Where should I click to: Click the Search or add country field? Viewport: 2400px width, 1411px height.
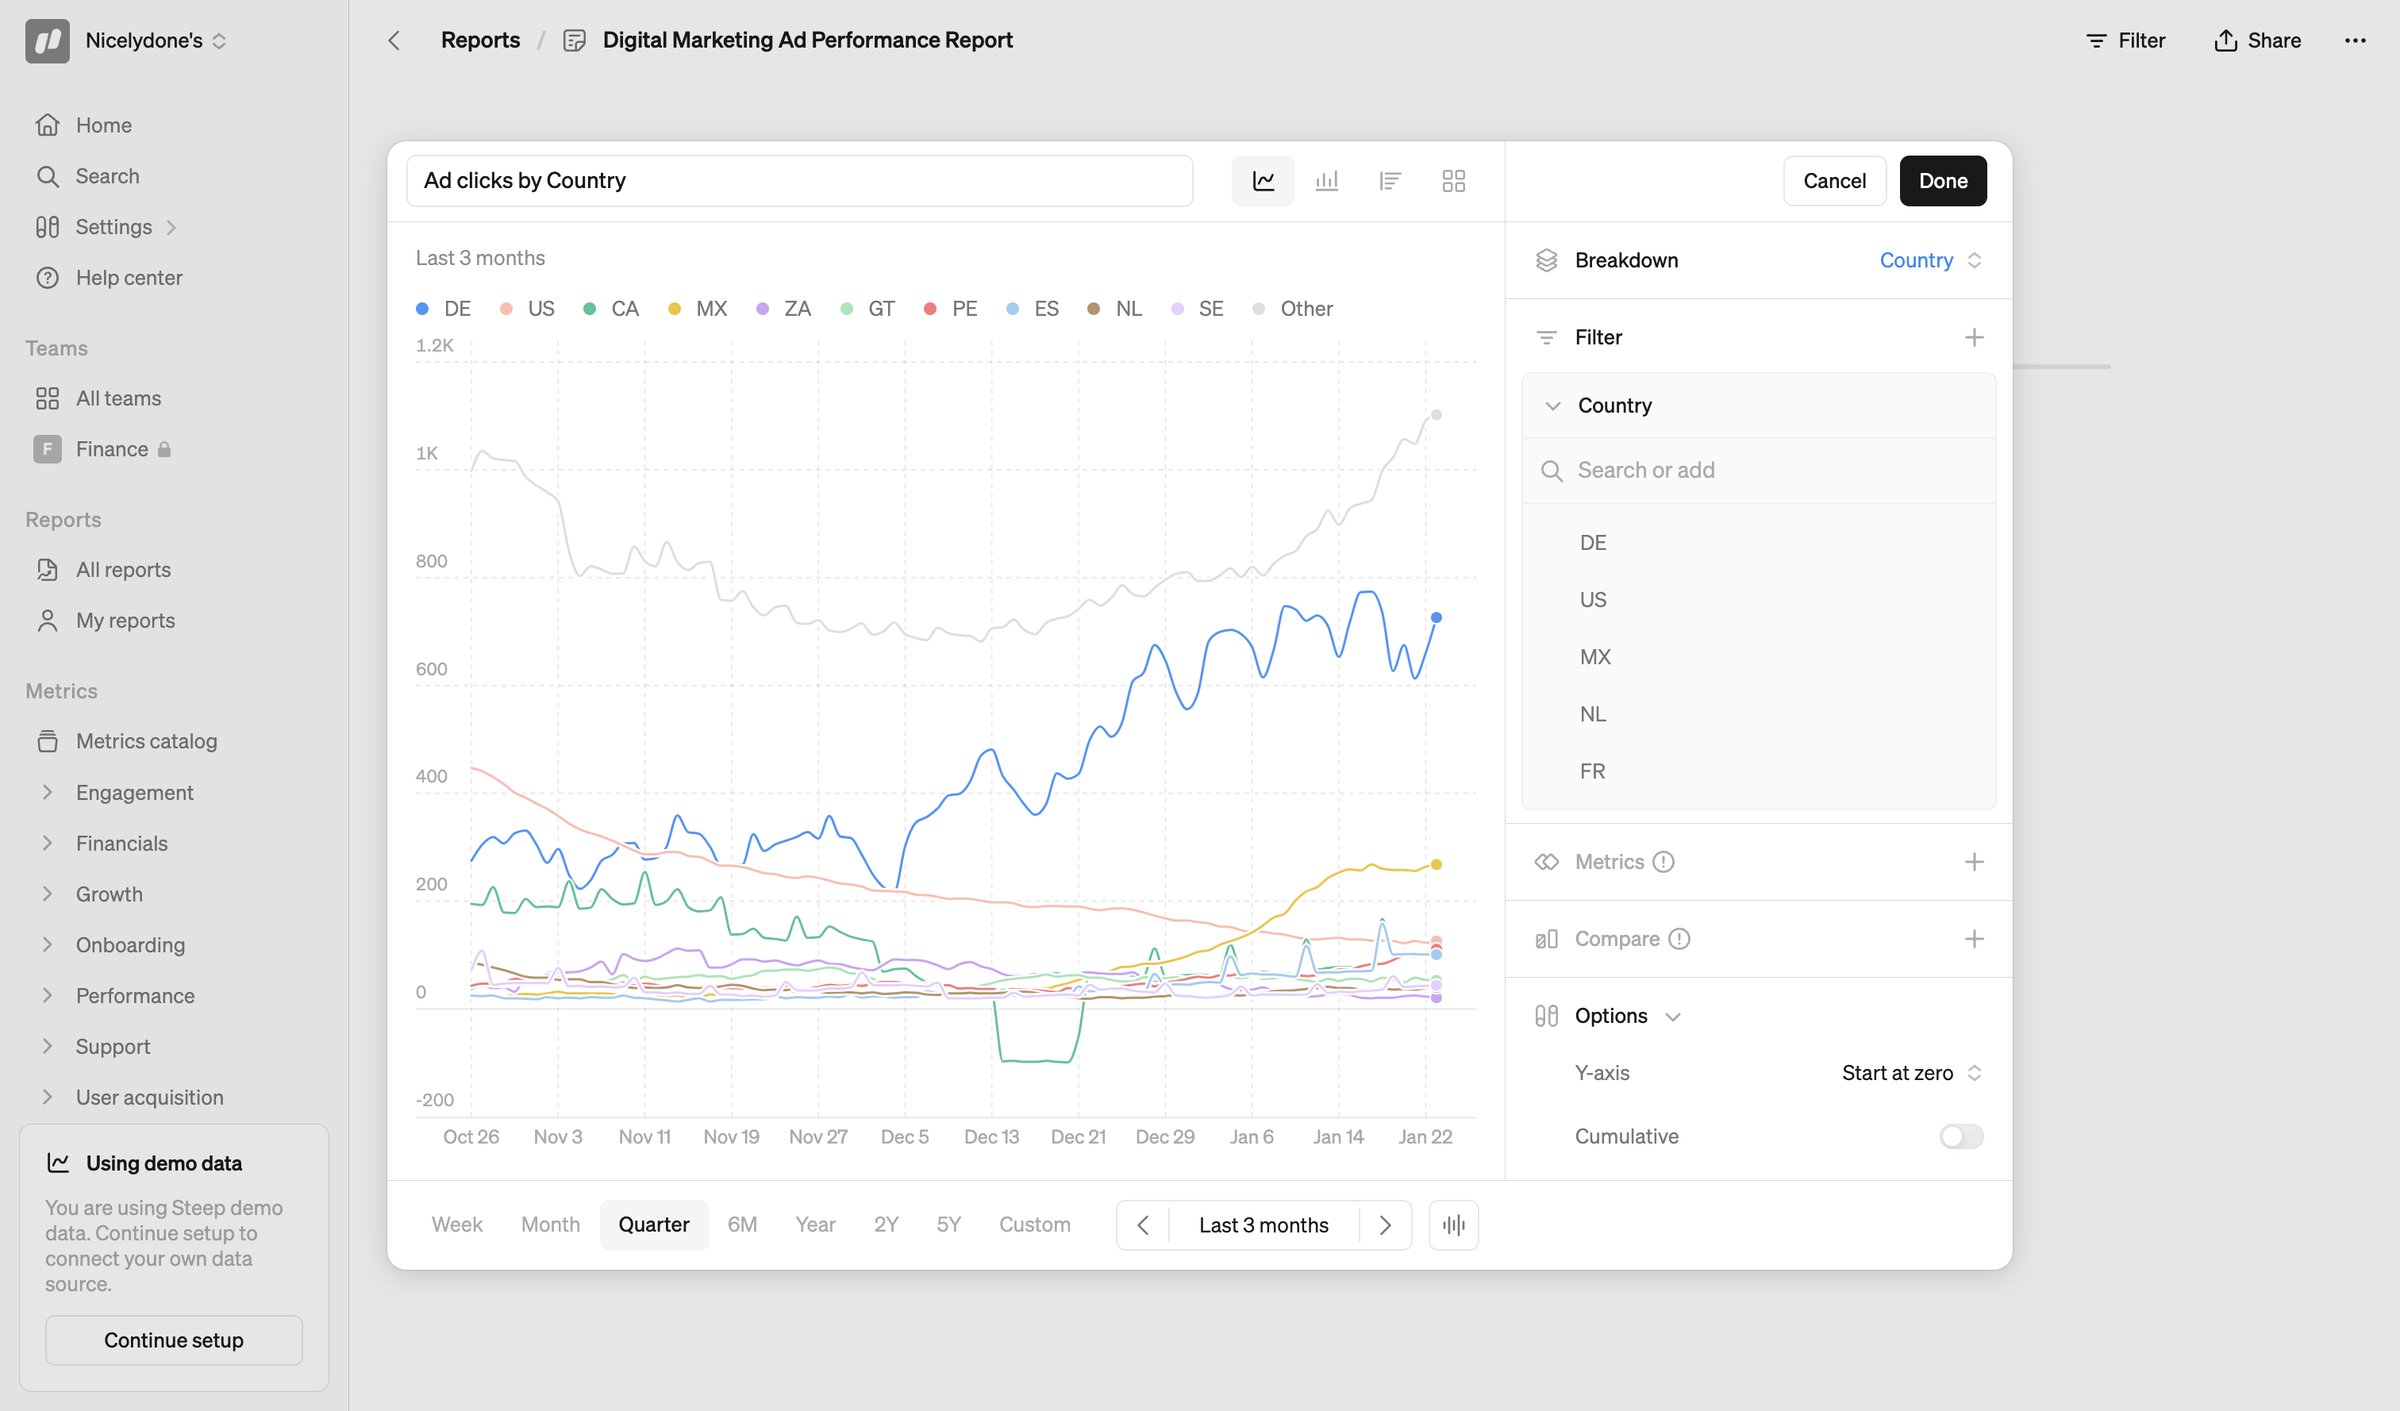[1758, 471]
